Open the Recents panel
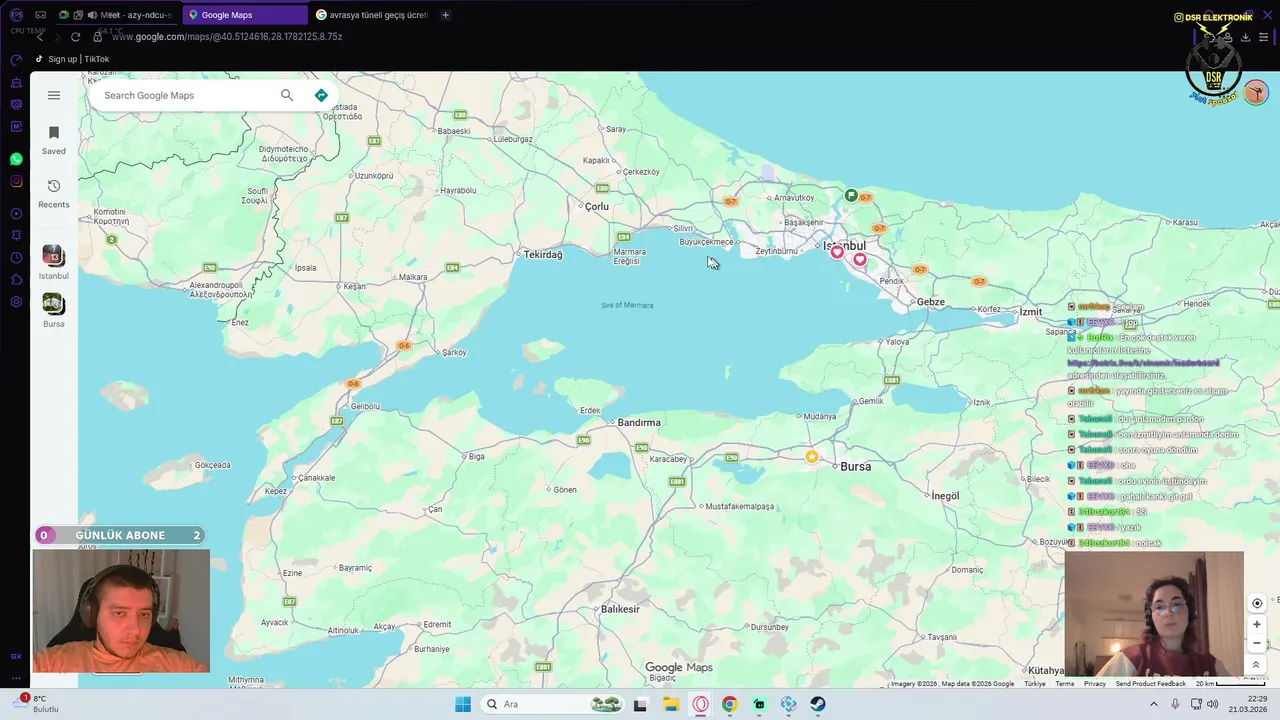1280x720 pixels. click(x=54, y=193)
